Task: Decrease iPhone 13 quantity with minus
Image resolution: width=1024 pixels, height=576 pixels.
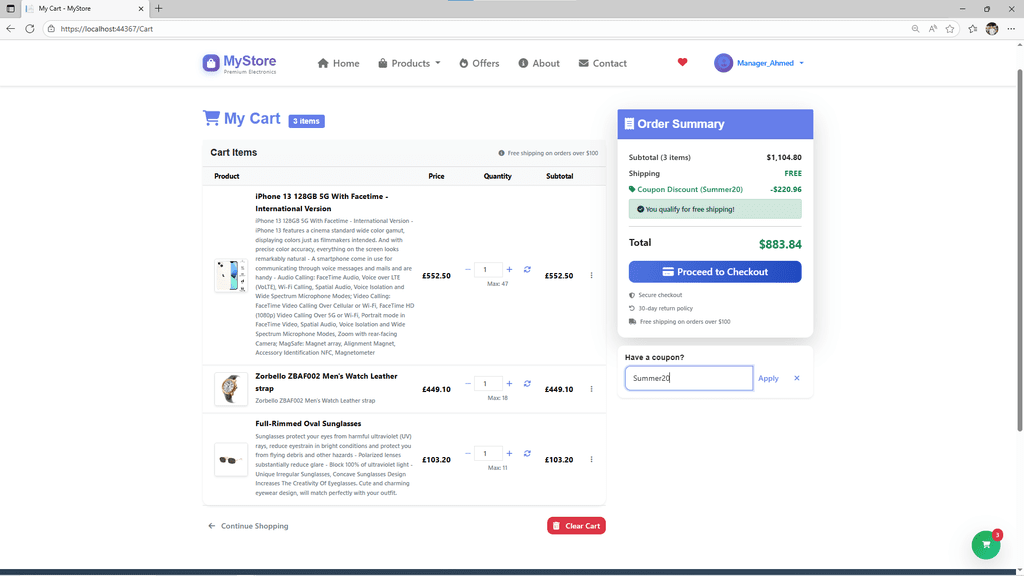Action: tap(468, 269)
